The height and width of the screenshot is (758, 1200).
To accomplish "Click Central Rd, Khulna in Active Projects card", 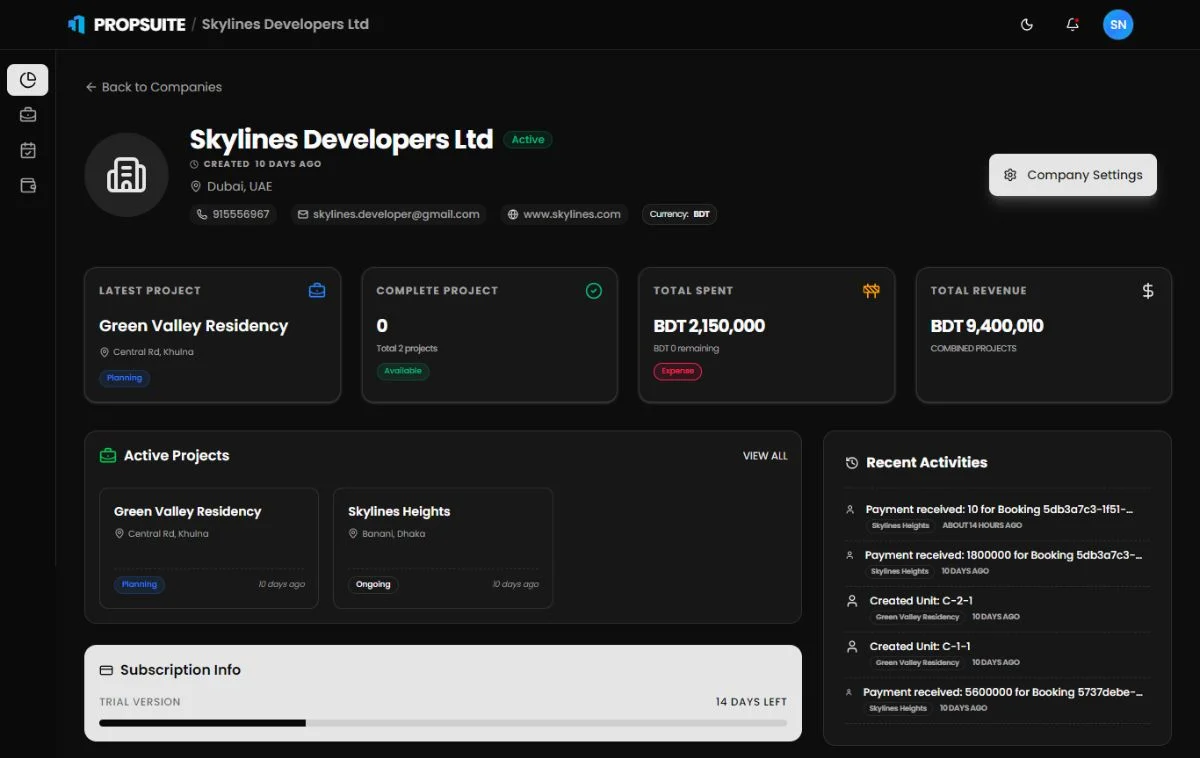I will click(168, 534).
